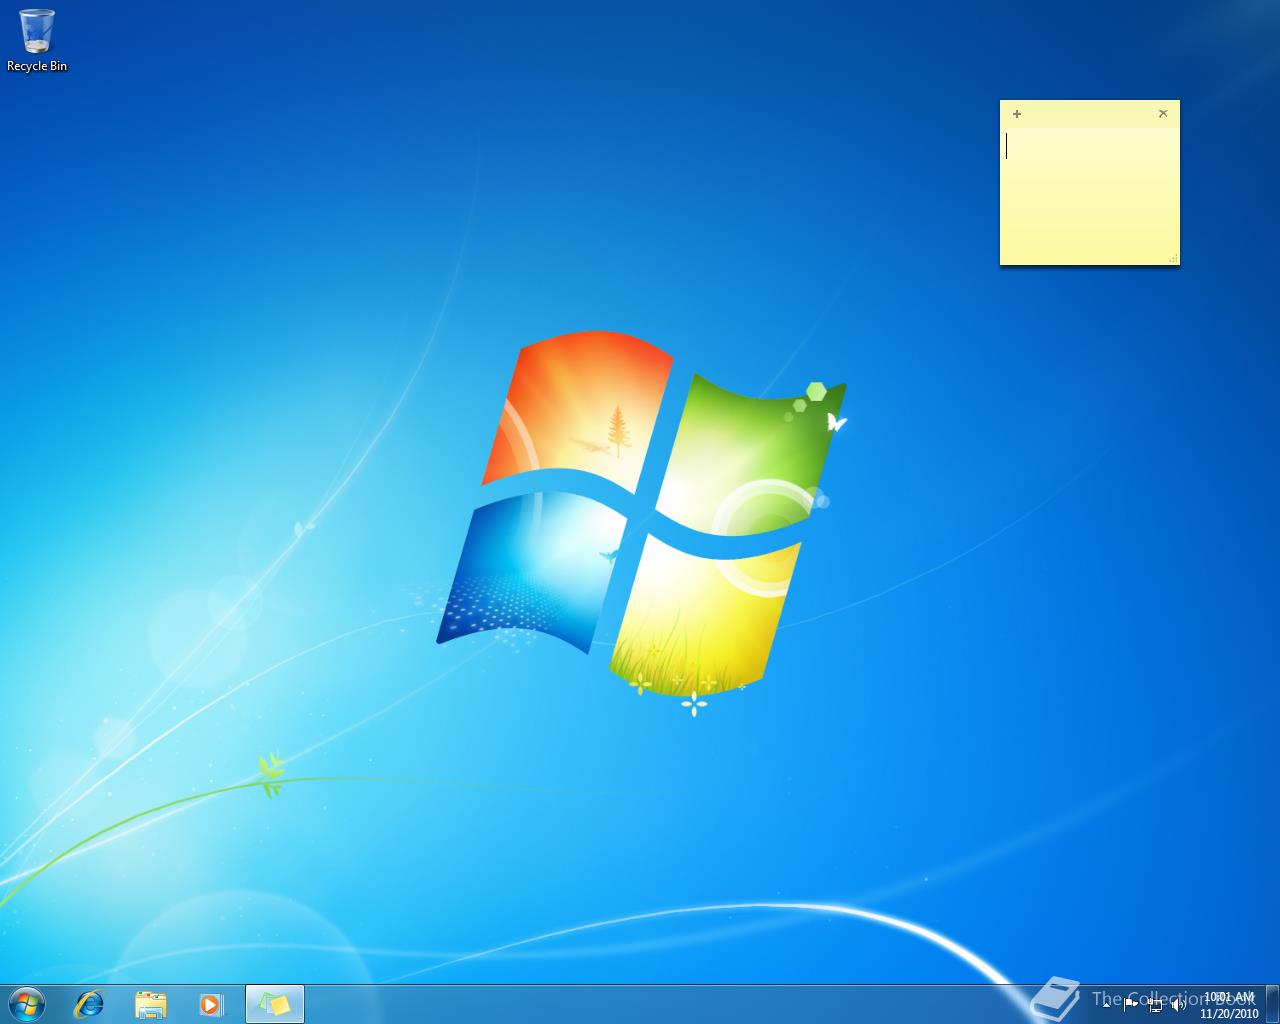The image size is (1280, 1024).
Task: Delete the sticky note with X button
Action: [x=1163, y=114]
